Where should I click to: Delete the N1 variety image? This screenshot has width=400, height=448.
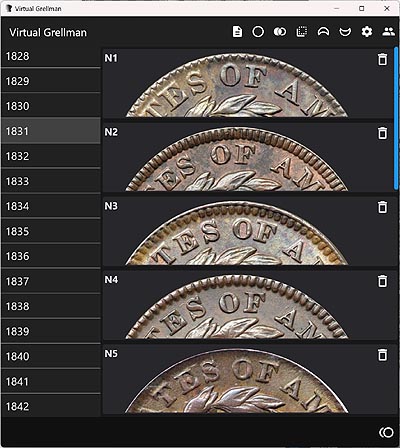[x=382, y=59]
